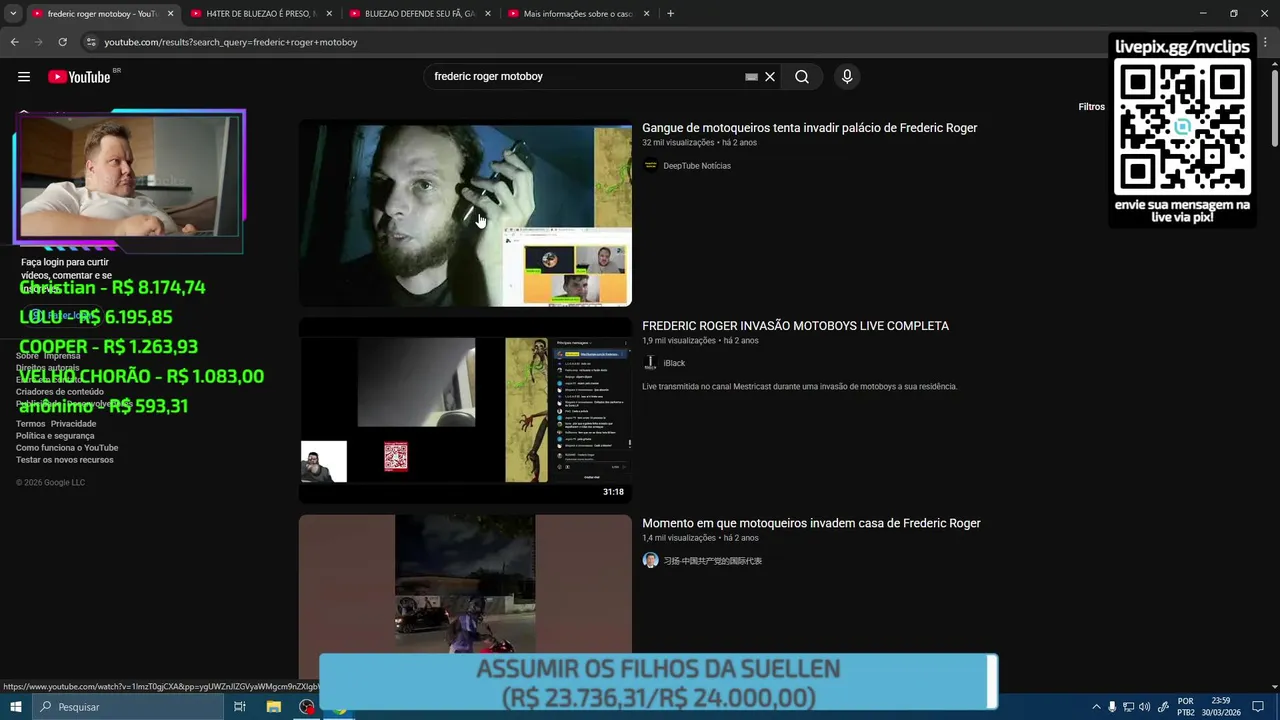Open the 'Privacidade' footer link
Viewport: 1280px width, 720px height.
tap(73, 424)
